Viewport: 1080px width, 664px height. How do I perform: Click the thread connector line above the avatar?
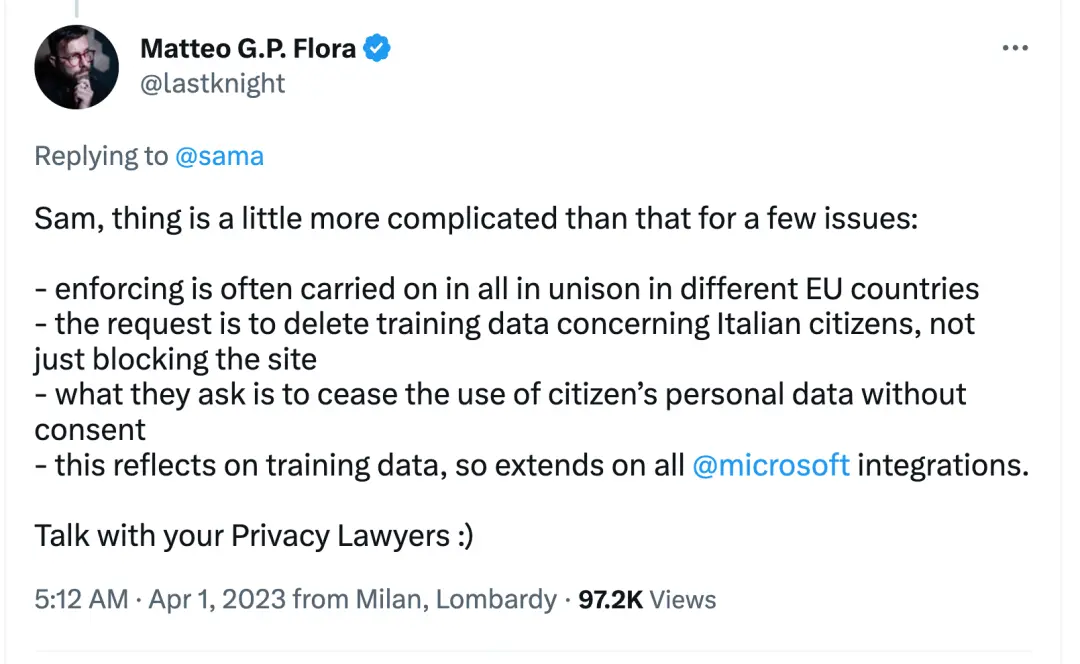pyautogui.click(x=77, y=8)
